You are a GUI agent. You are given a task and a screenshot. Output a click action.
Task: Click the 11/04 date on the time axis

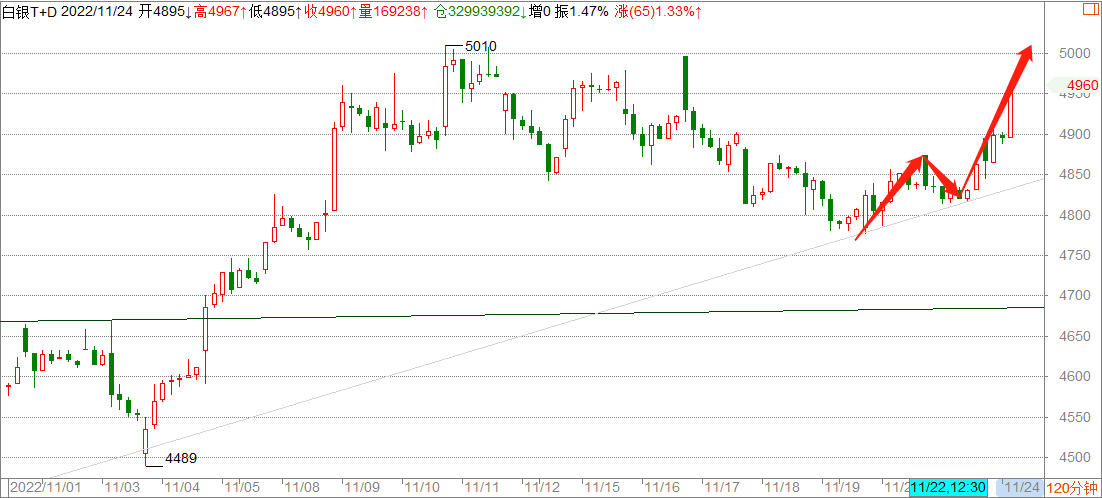tap(184, 487)
